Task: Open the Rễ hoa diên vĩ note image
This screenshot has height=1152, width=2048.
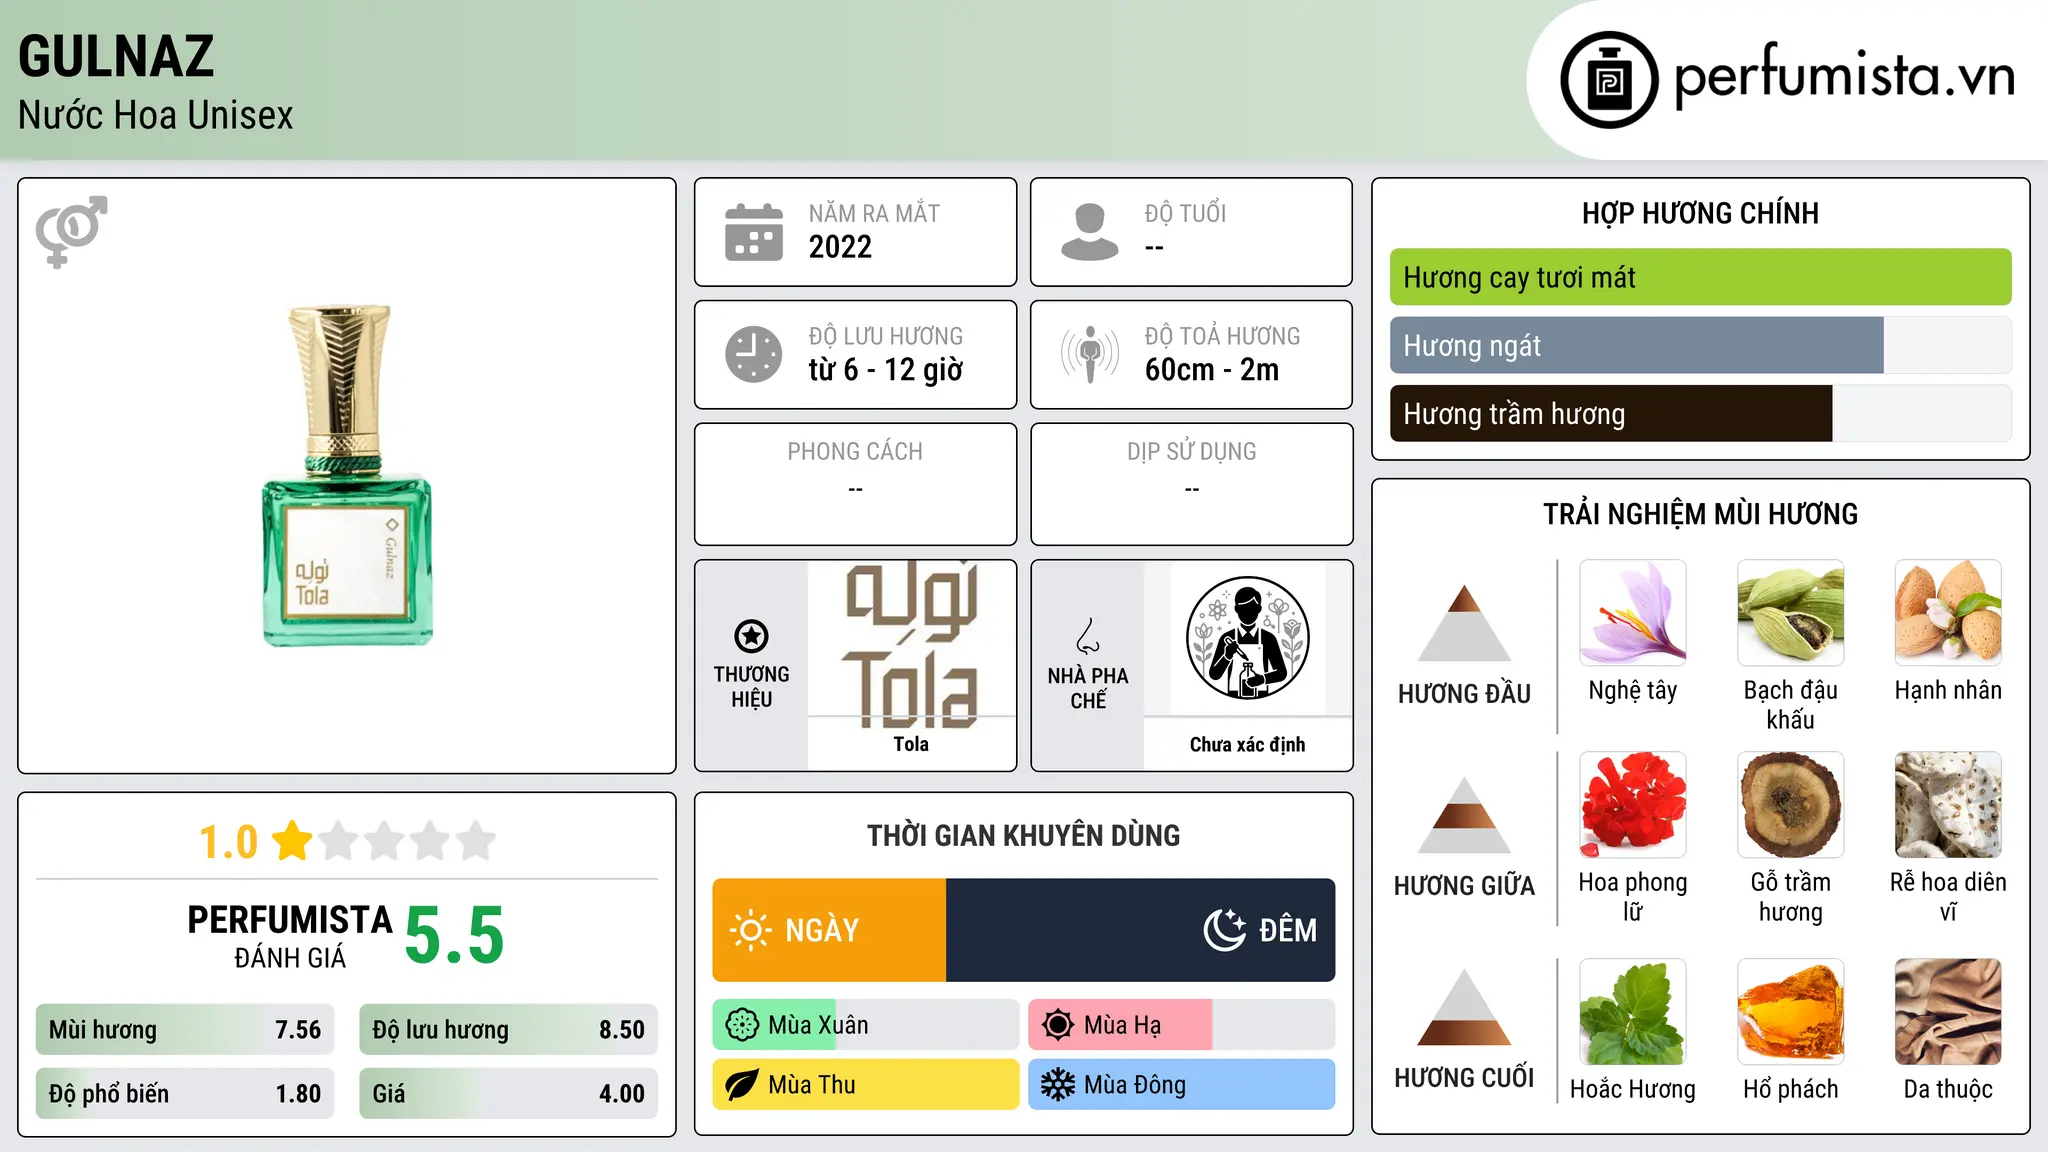Action: 1948,805
